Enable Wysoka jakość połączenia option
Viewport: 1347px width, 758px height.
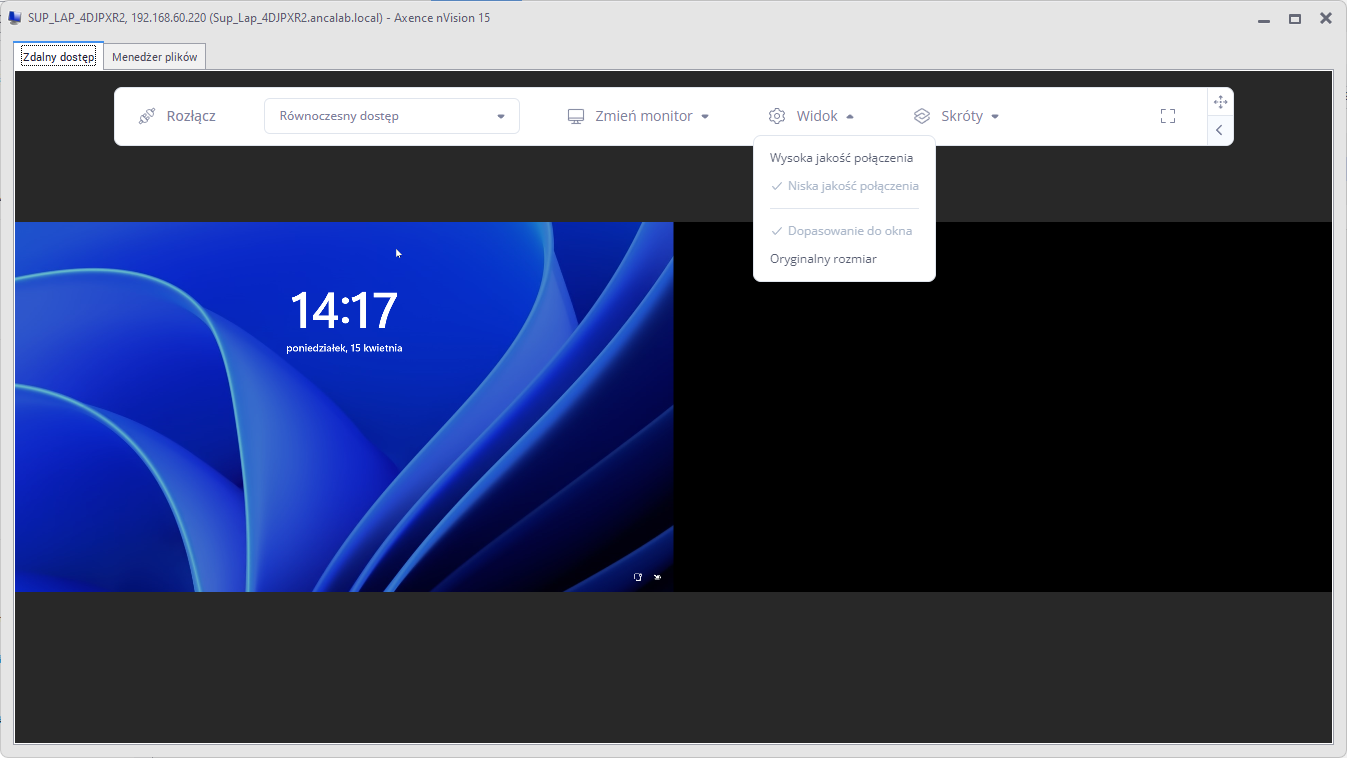841,158
